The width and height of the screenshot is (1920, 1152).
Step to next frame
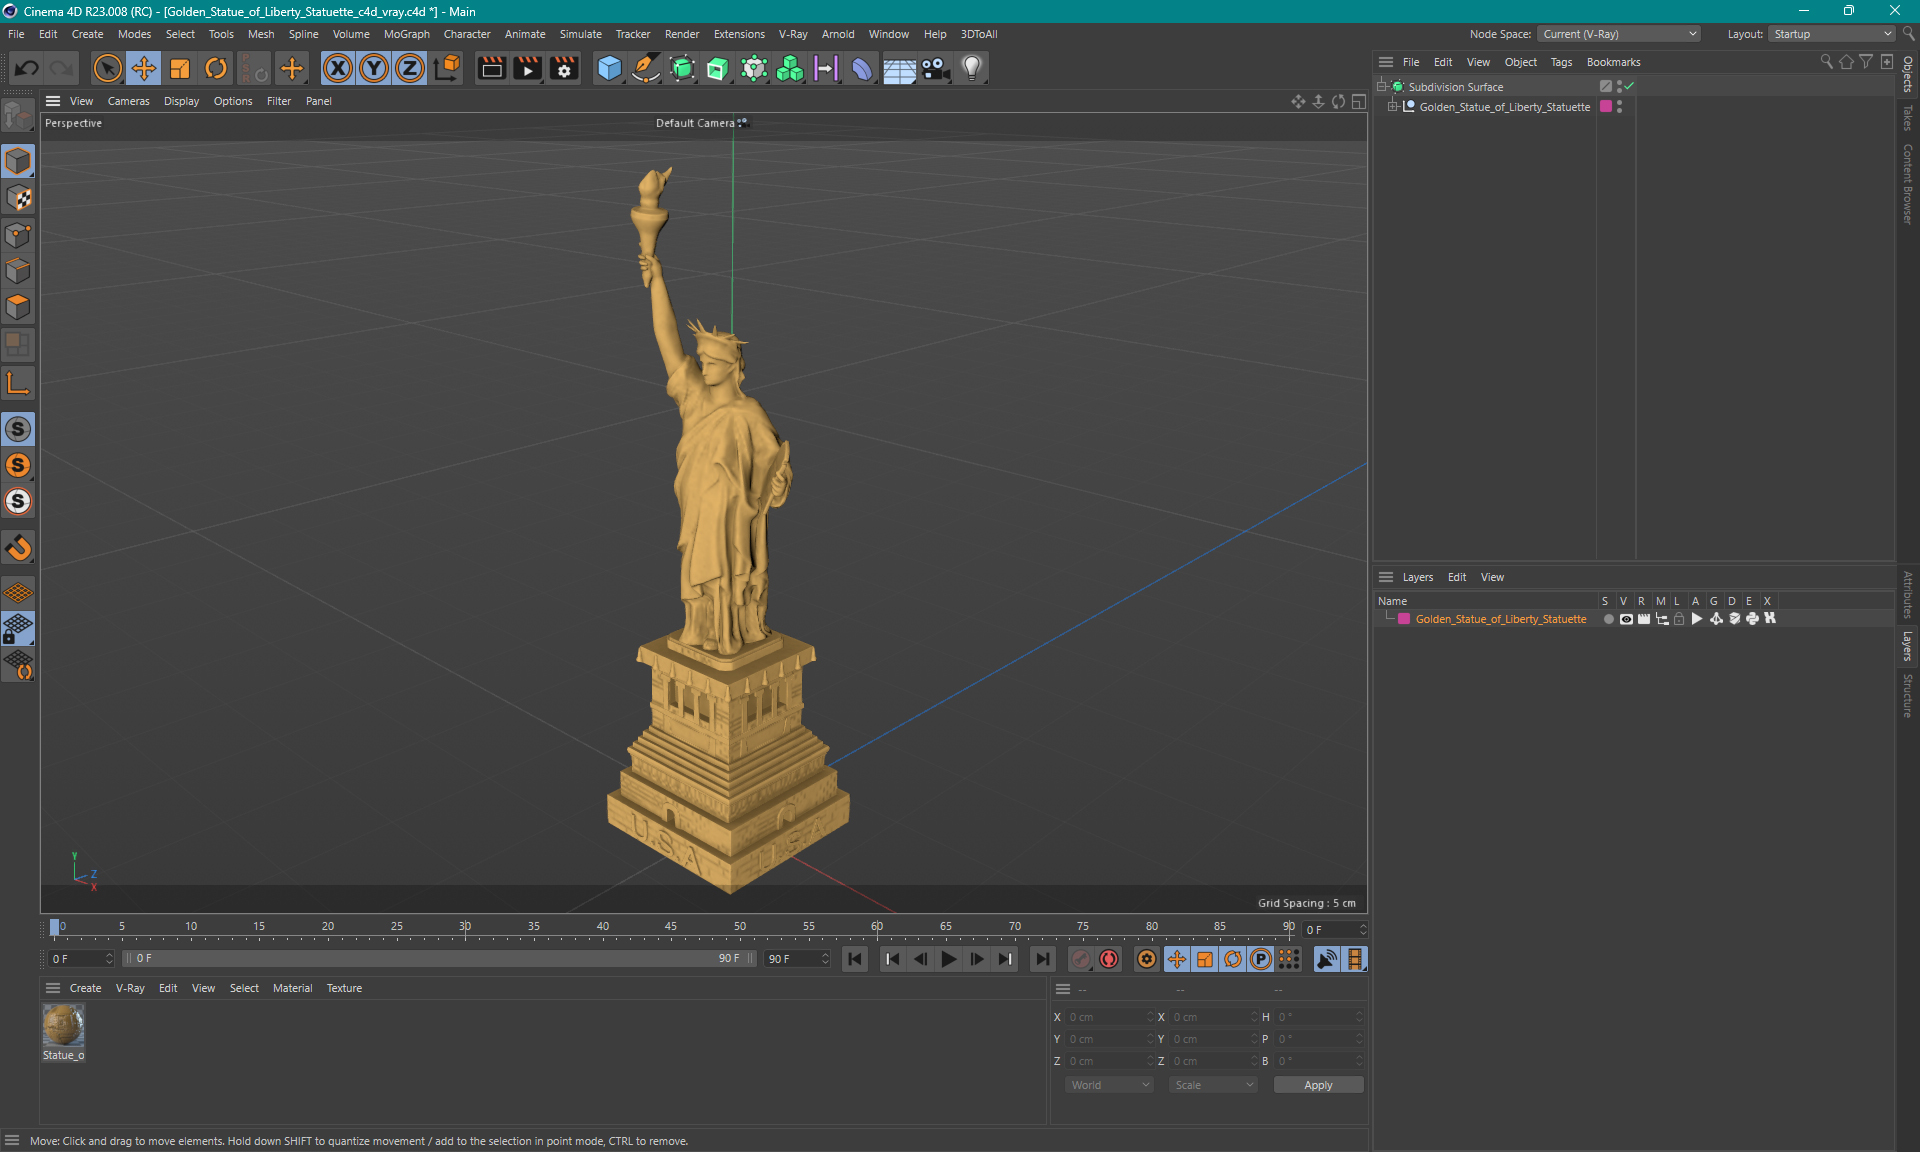pos(977,959)
